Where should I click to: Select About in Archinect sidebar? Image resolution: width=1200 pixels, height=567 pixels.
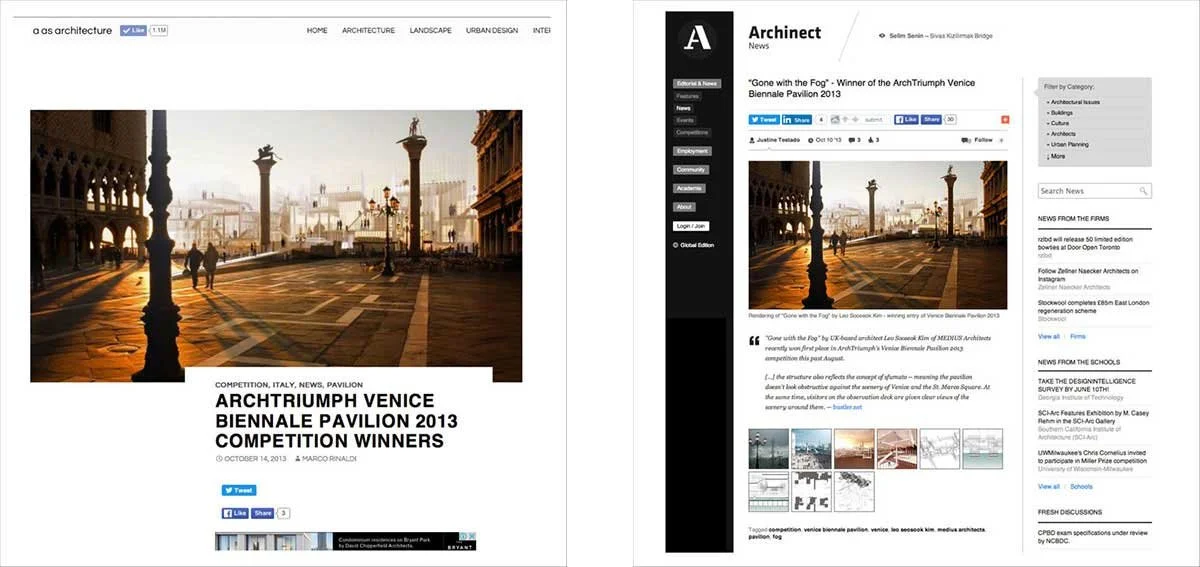(684, 207)
